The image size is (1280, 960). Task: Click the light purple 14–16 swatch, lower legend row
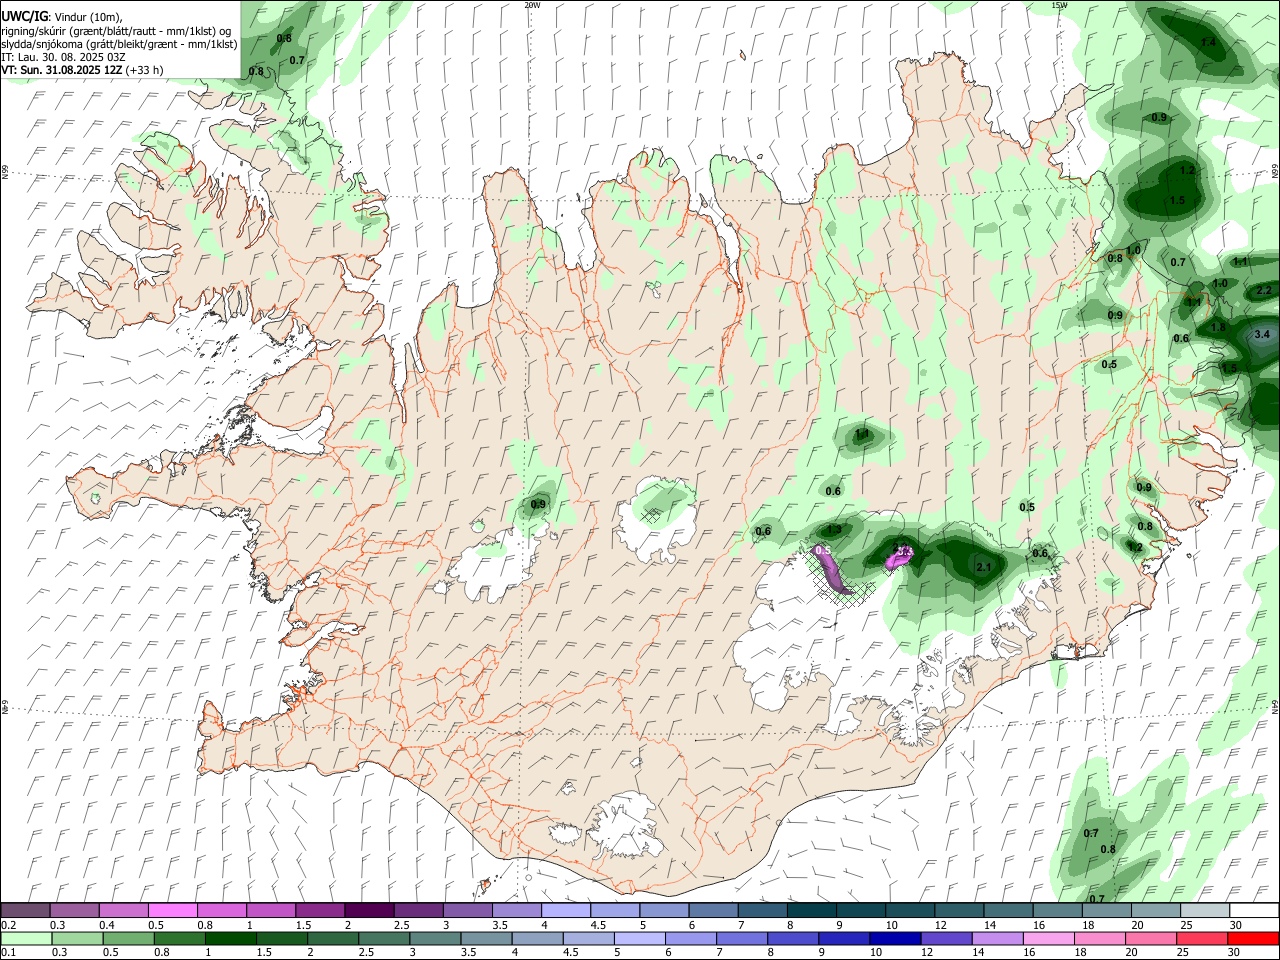(997, 938)
